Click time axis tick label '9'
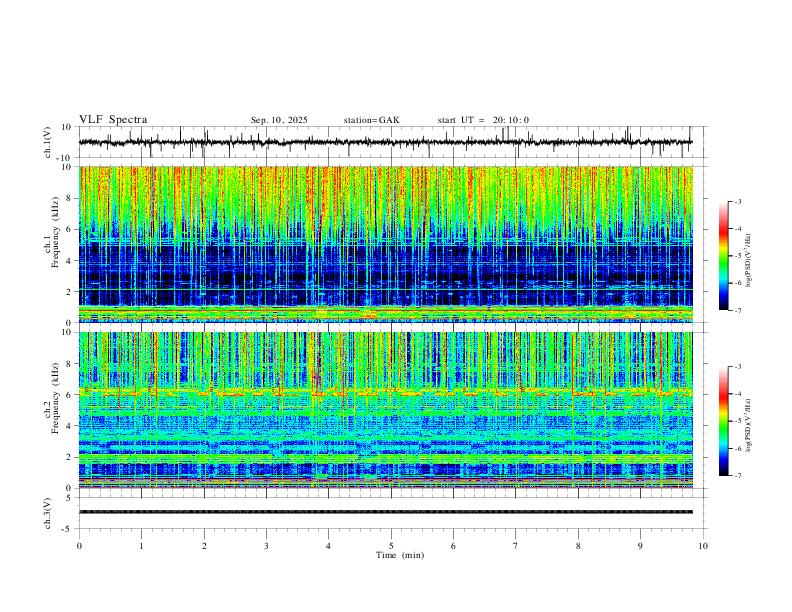The image size is (792, 612). click(x=640, y=546)
